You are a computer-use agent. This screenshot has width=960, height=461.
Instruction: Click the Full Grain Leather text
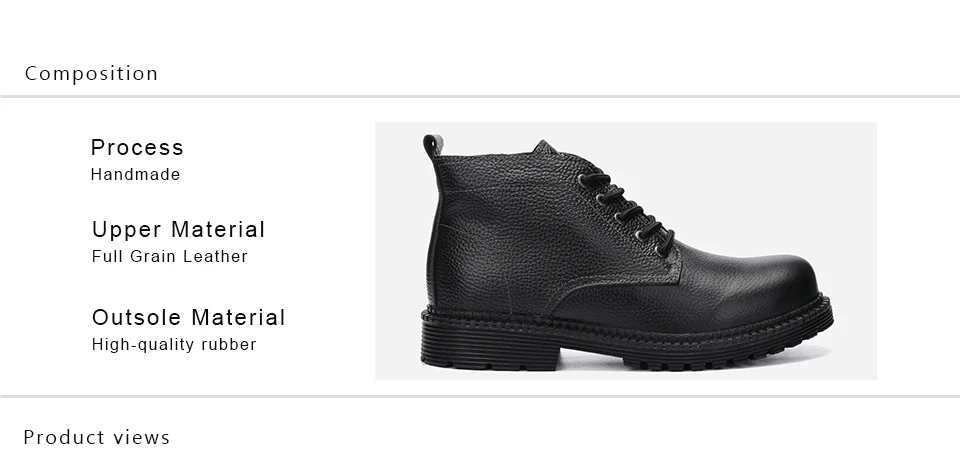[170, 257]
